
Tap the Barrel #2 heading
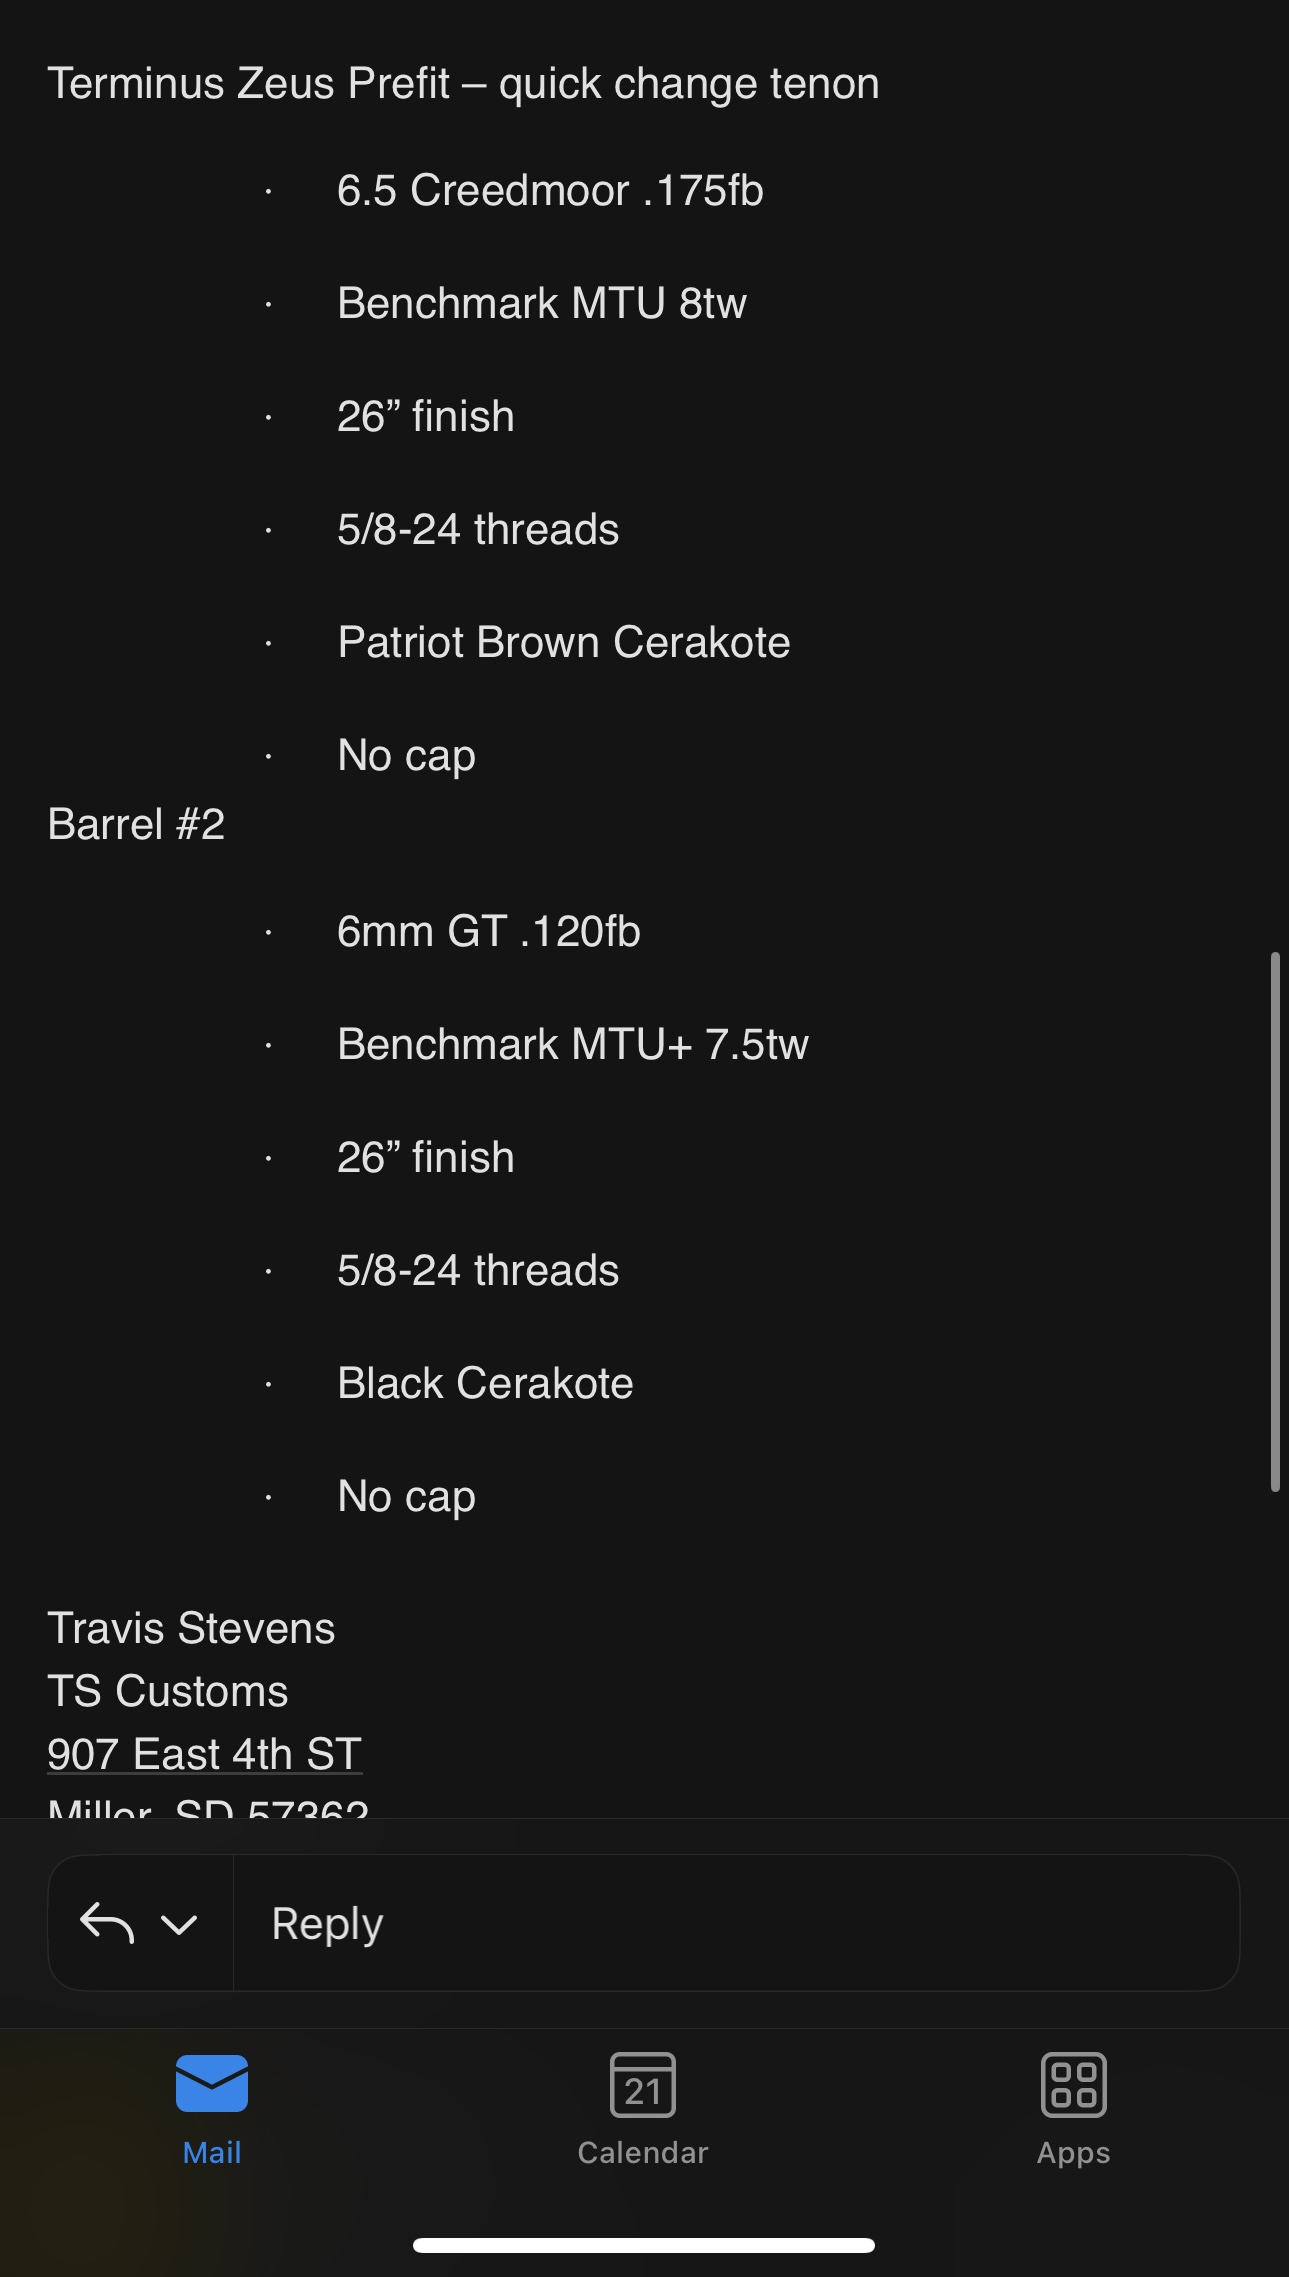click(136, 824)
